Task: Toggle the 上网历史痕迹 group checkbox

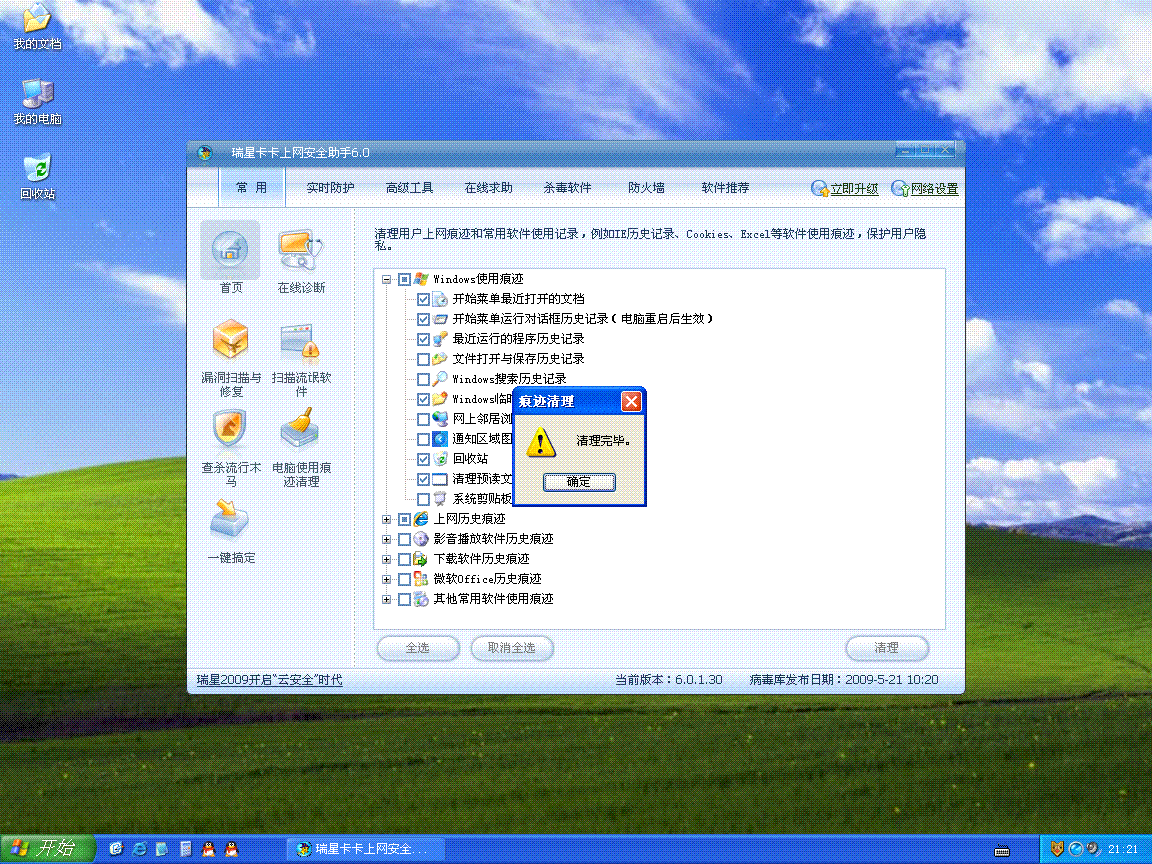Action: click(404, 519)
